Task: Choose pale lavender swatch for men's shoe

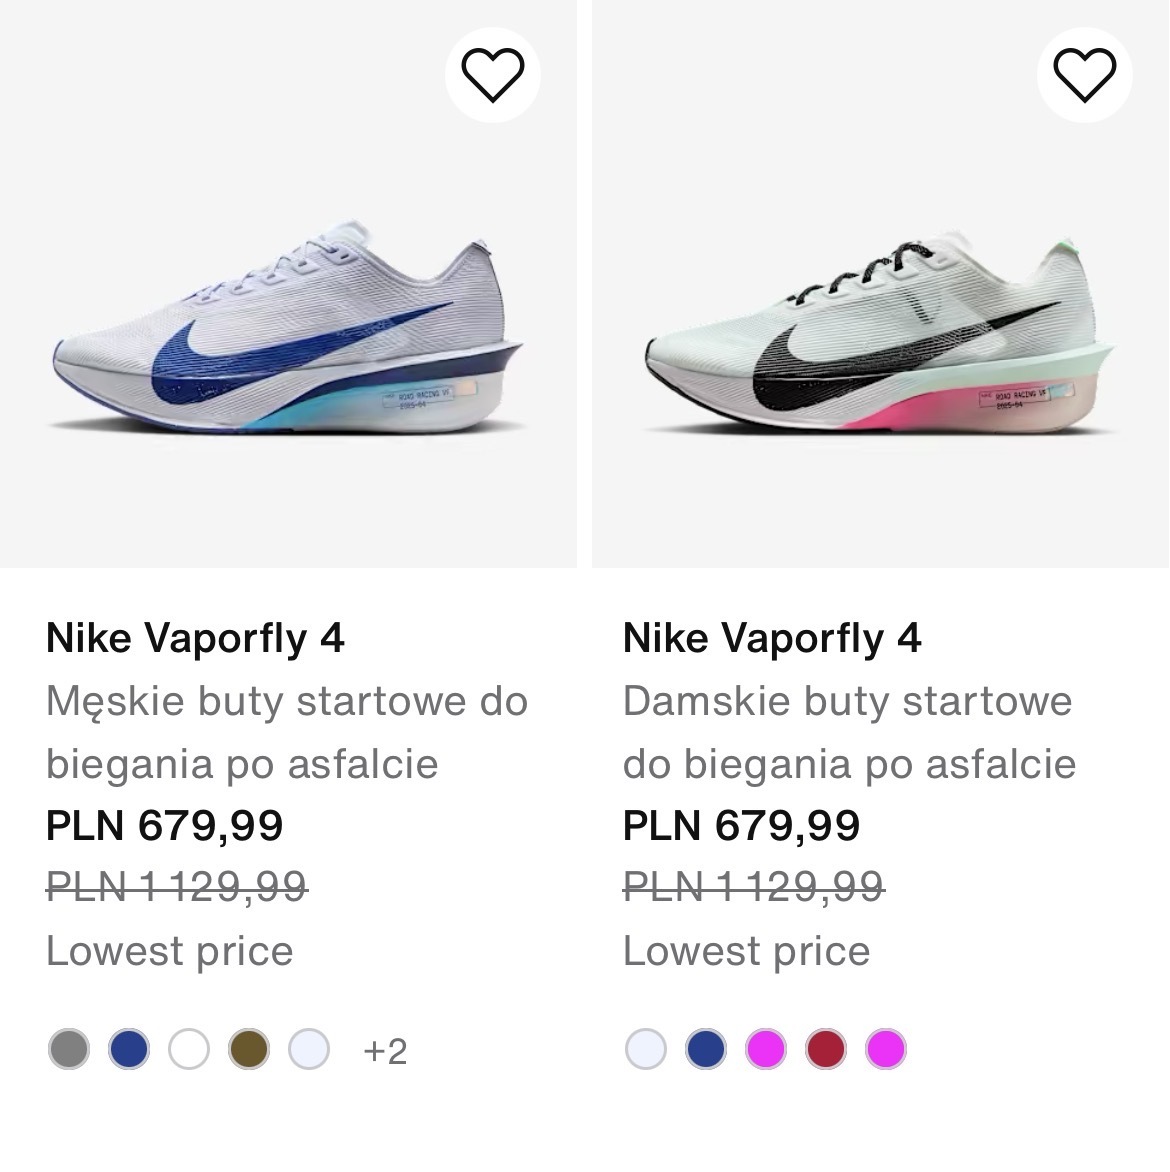Action: click(309, 1050)
